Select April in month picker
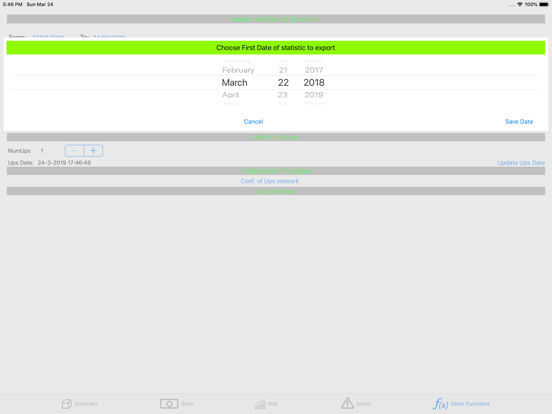 point(231,95)
